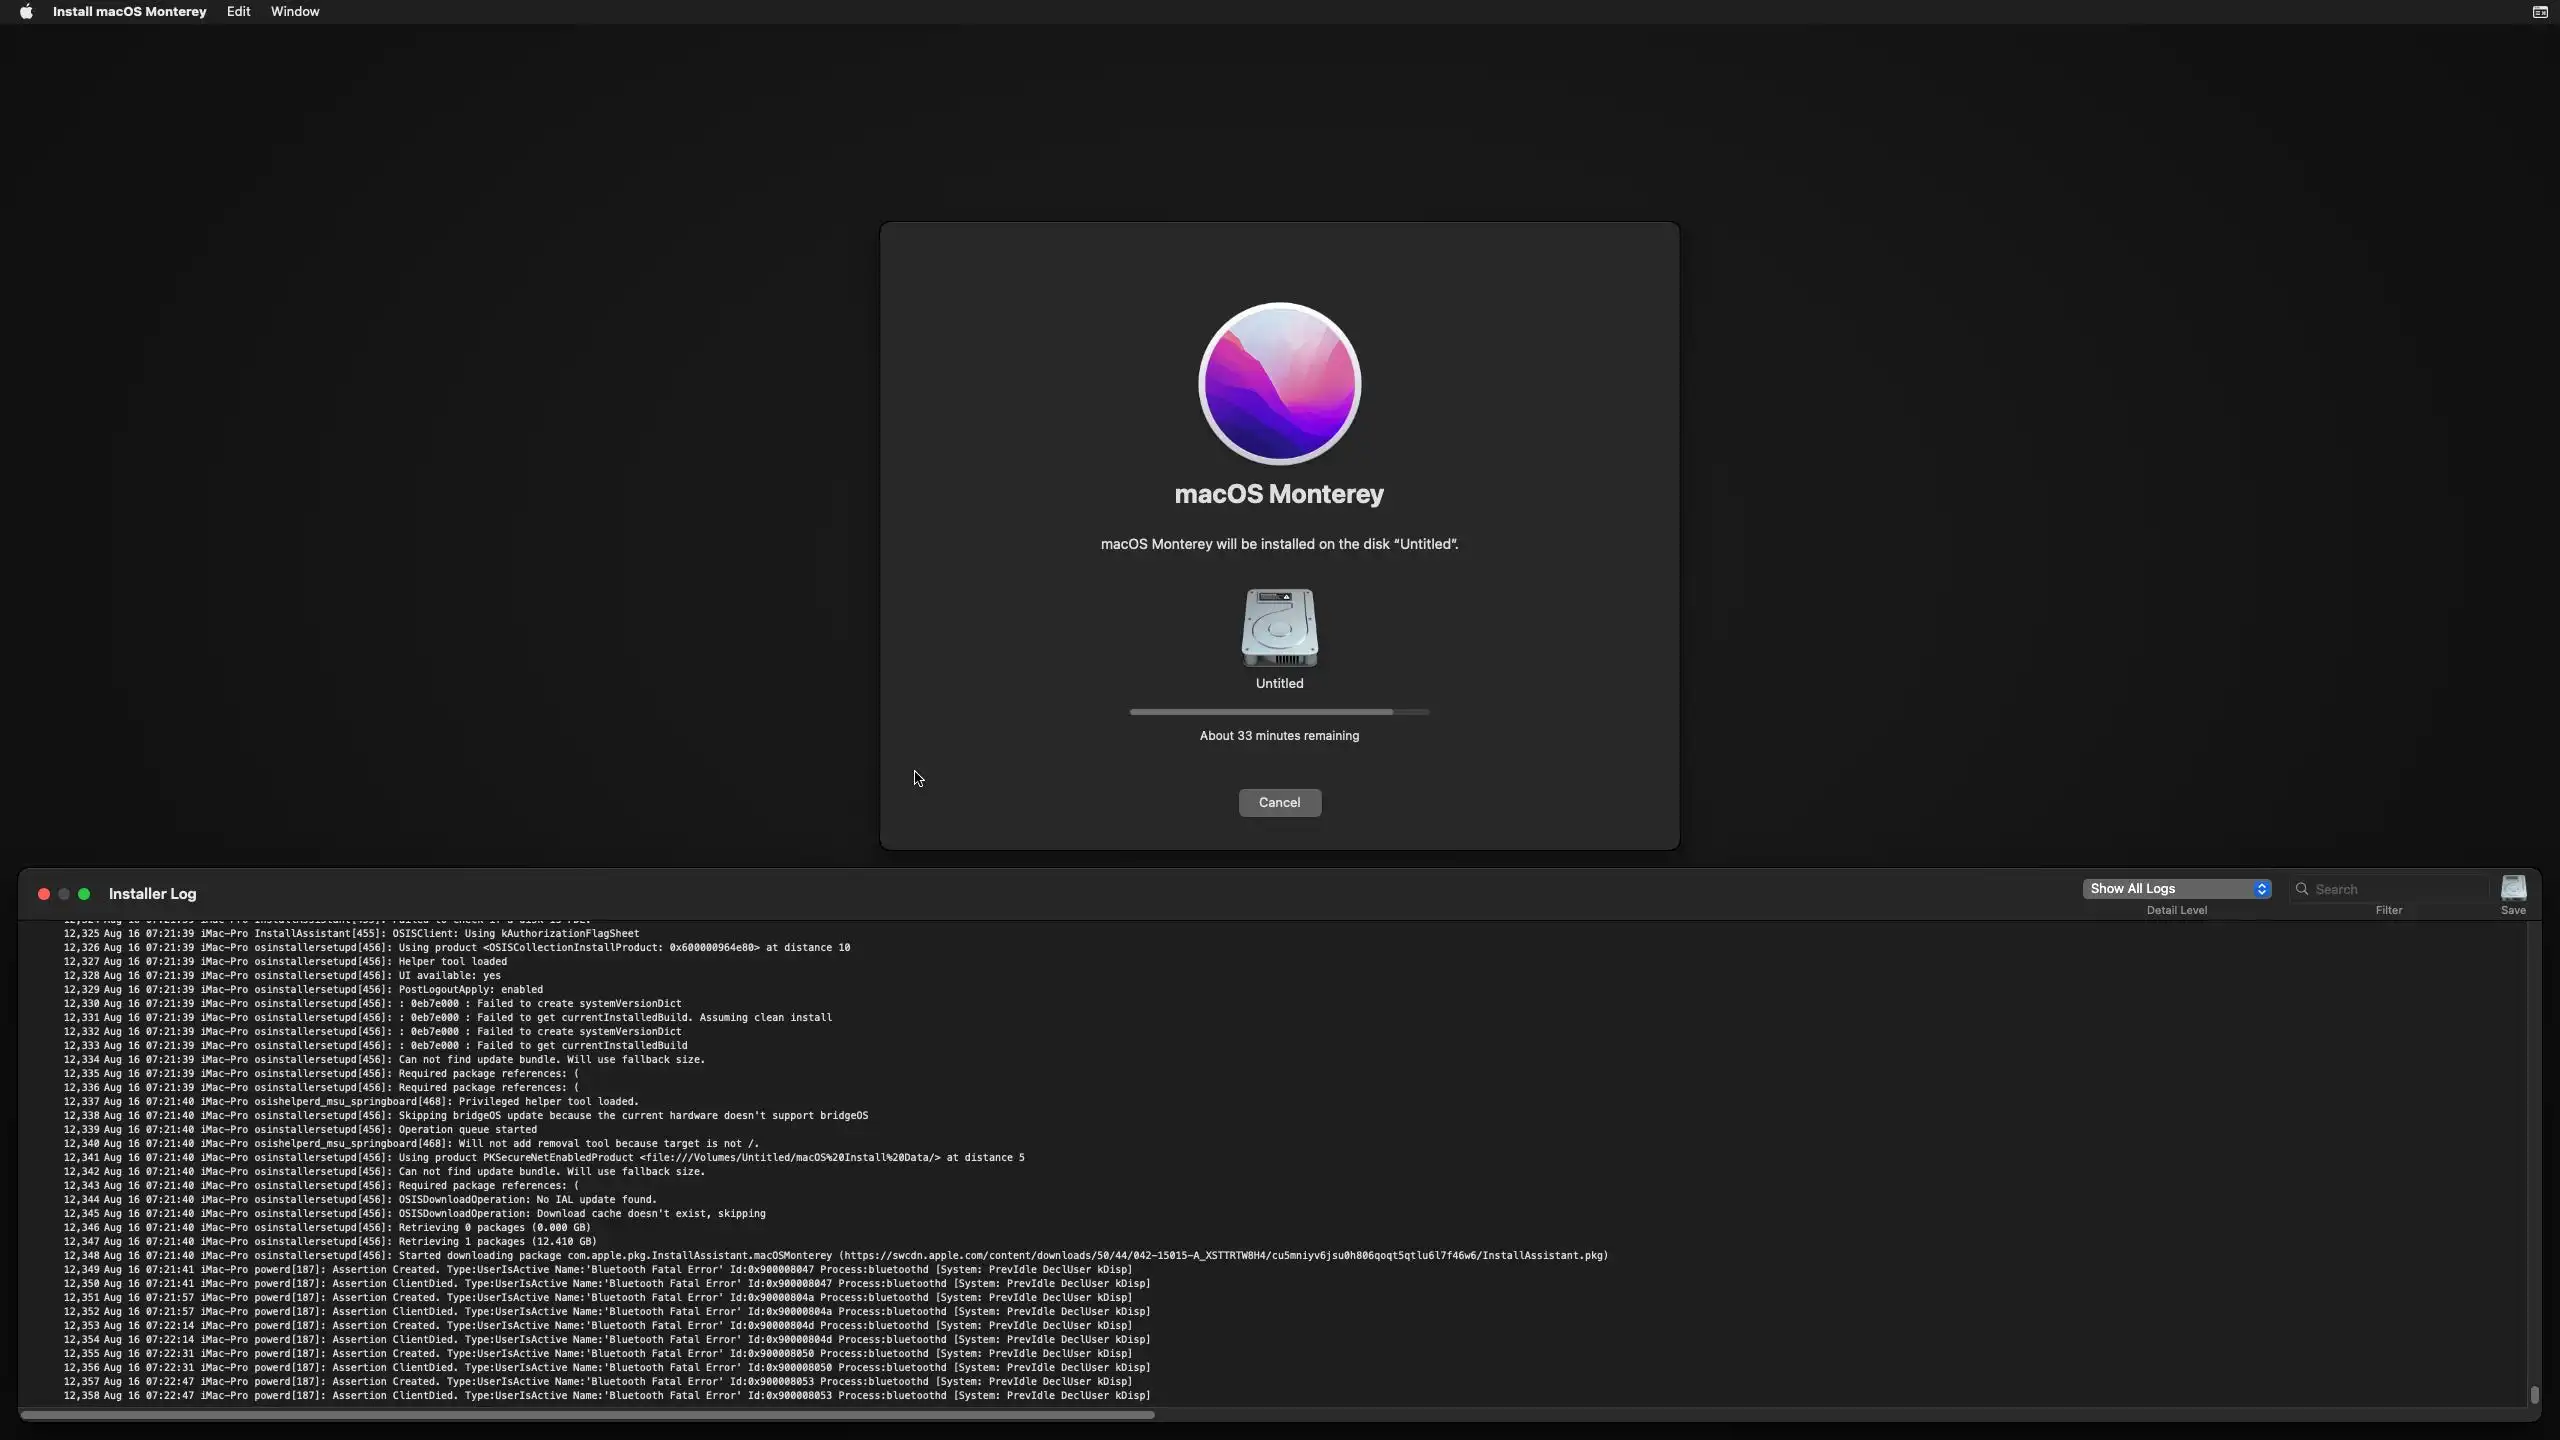
Task: Click the Detail Level dropdown arrows
Action: [2261, 889]
